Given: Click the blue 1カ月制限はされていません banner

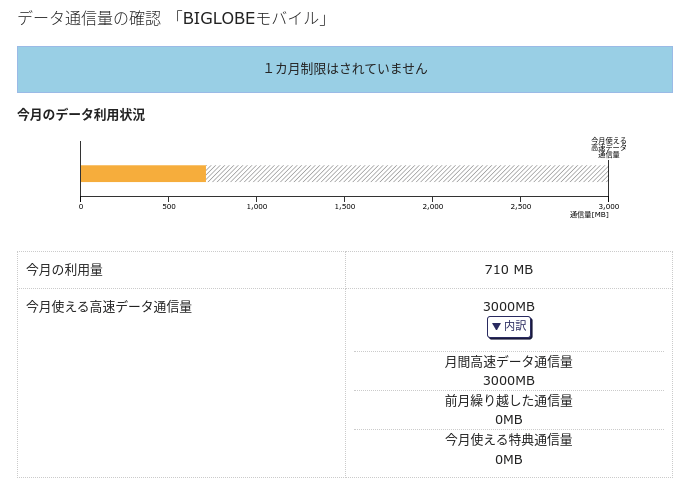Looking at the screenshot, I should pos(345,69).
